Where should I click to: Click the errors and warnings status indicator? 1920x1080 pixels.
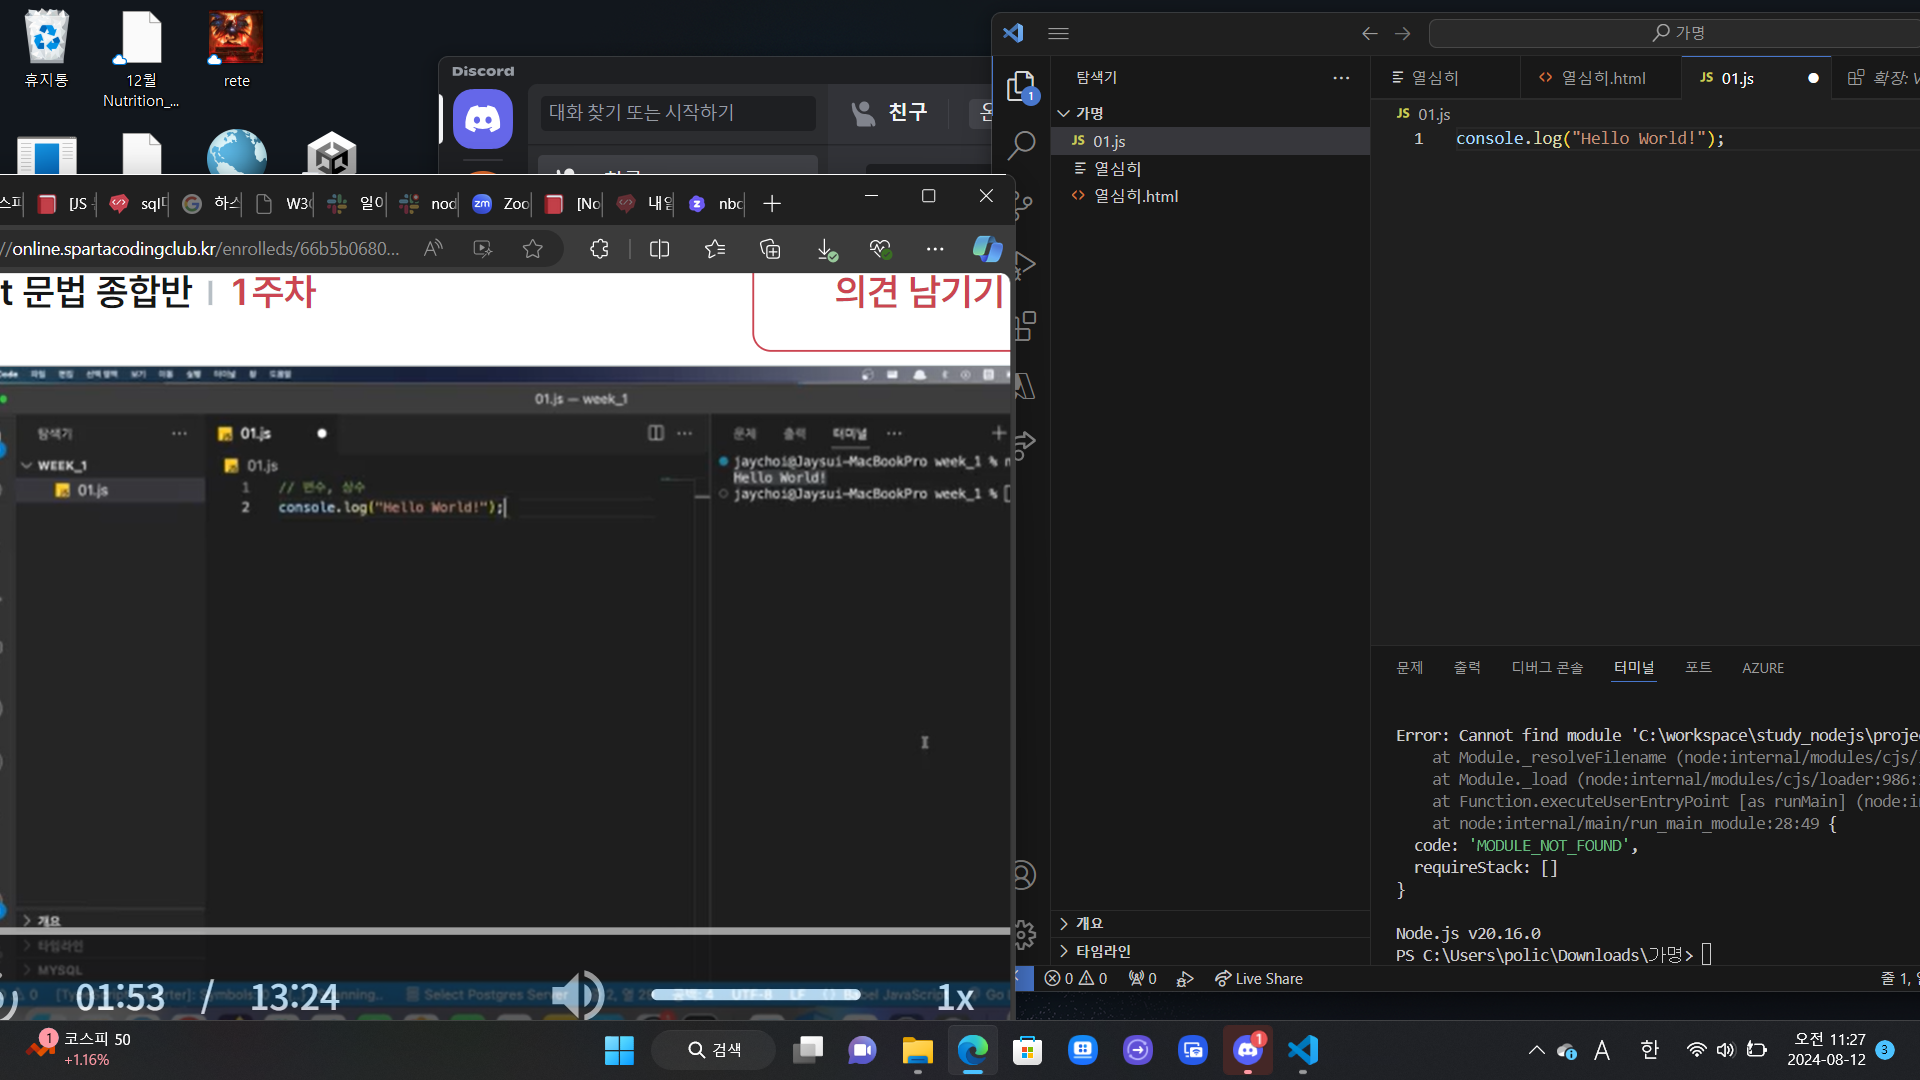[x=1076, y=979]
